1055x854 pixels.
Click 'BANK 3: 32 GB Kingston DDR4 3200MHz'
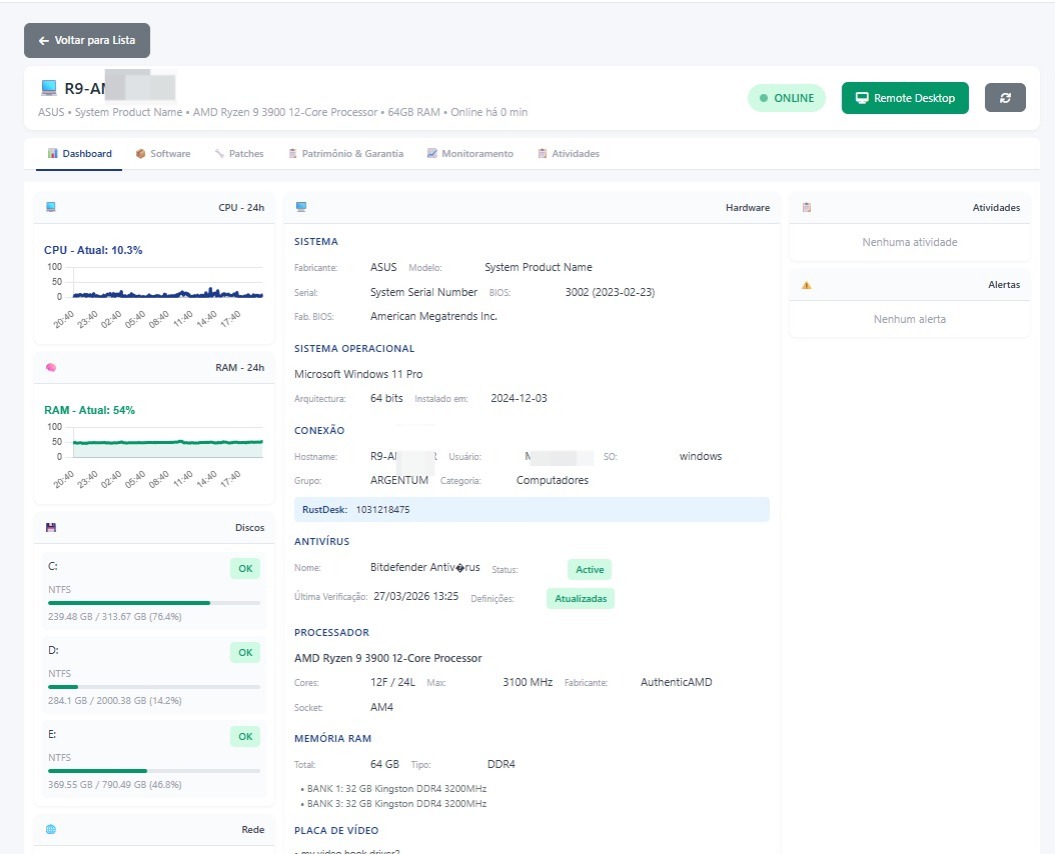click(397, 804)
